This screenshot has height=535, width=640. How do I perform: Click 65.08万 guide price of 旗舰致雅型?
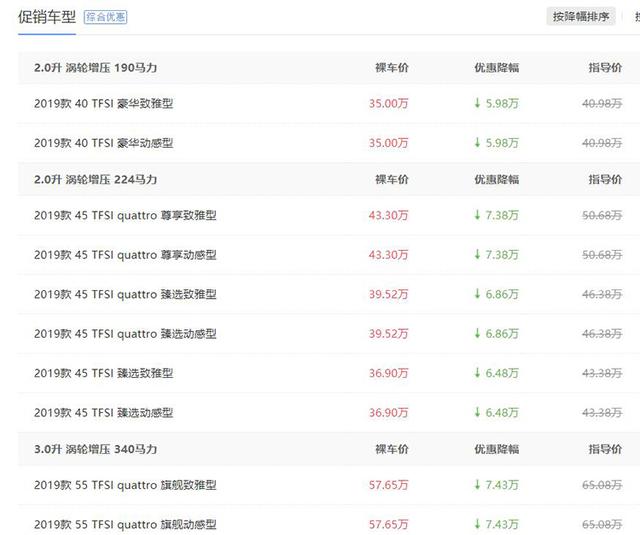point(602,485)
